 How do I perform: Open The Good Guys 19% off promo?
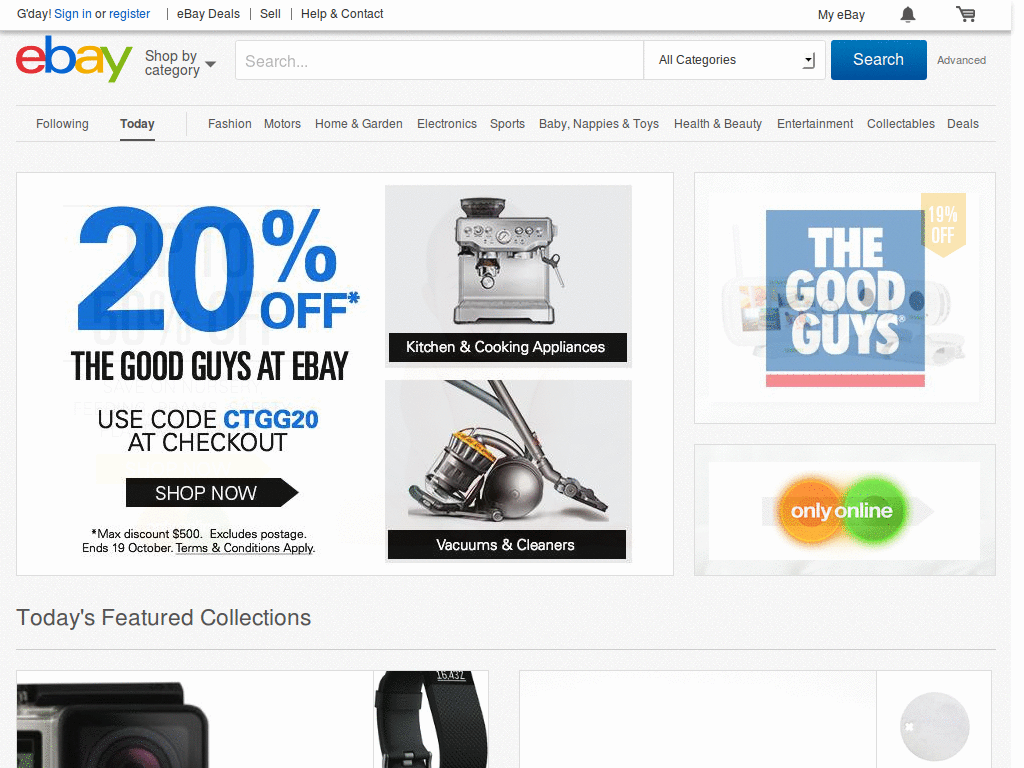click(844, 296)
